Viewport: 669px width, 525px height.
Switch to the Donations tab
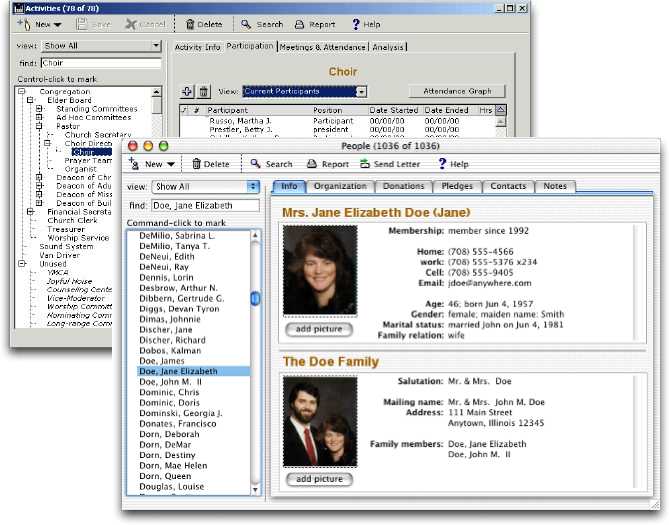pos(405,186)
